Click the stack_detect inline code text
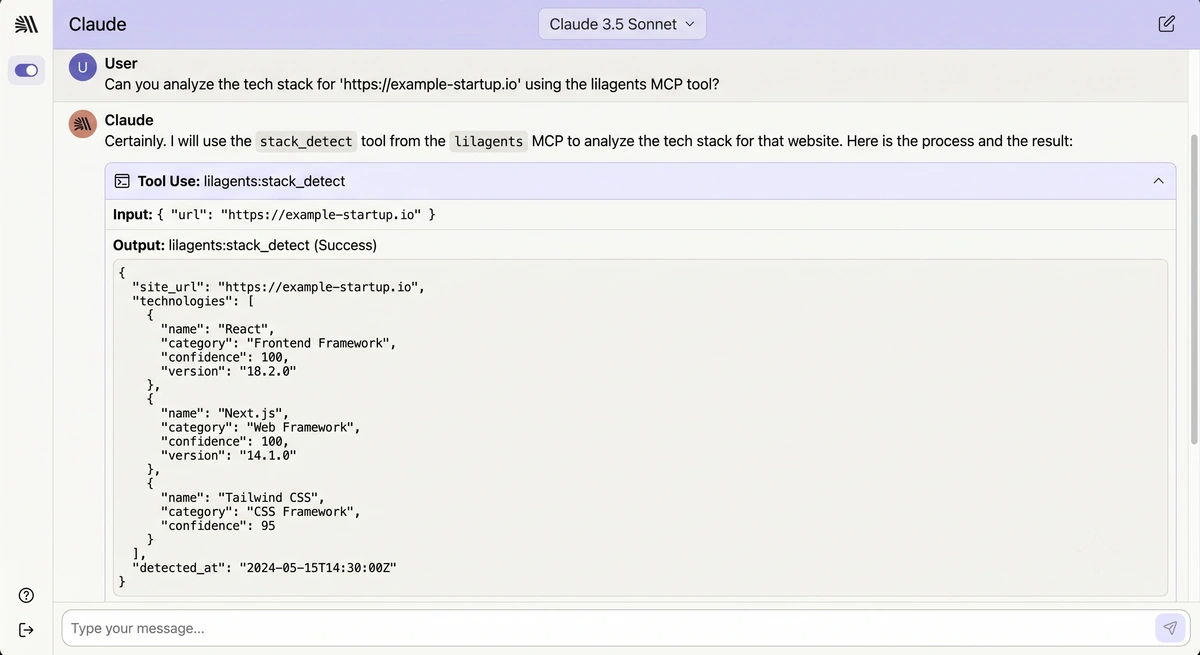This screenshot has height=655, width=1200. pyautogui.click(x=306, y=141)
